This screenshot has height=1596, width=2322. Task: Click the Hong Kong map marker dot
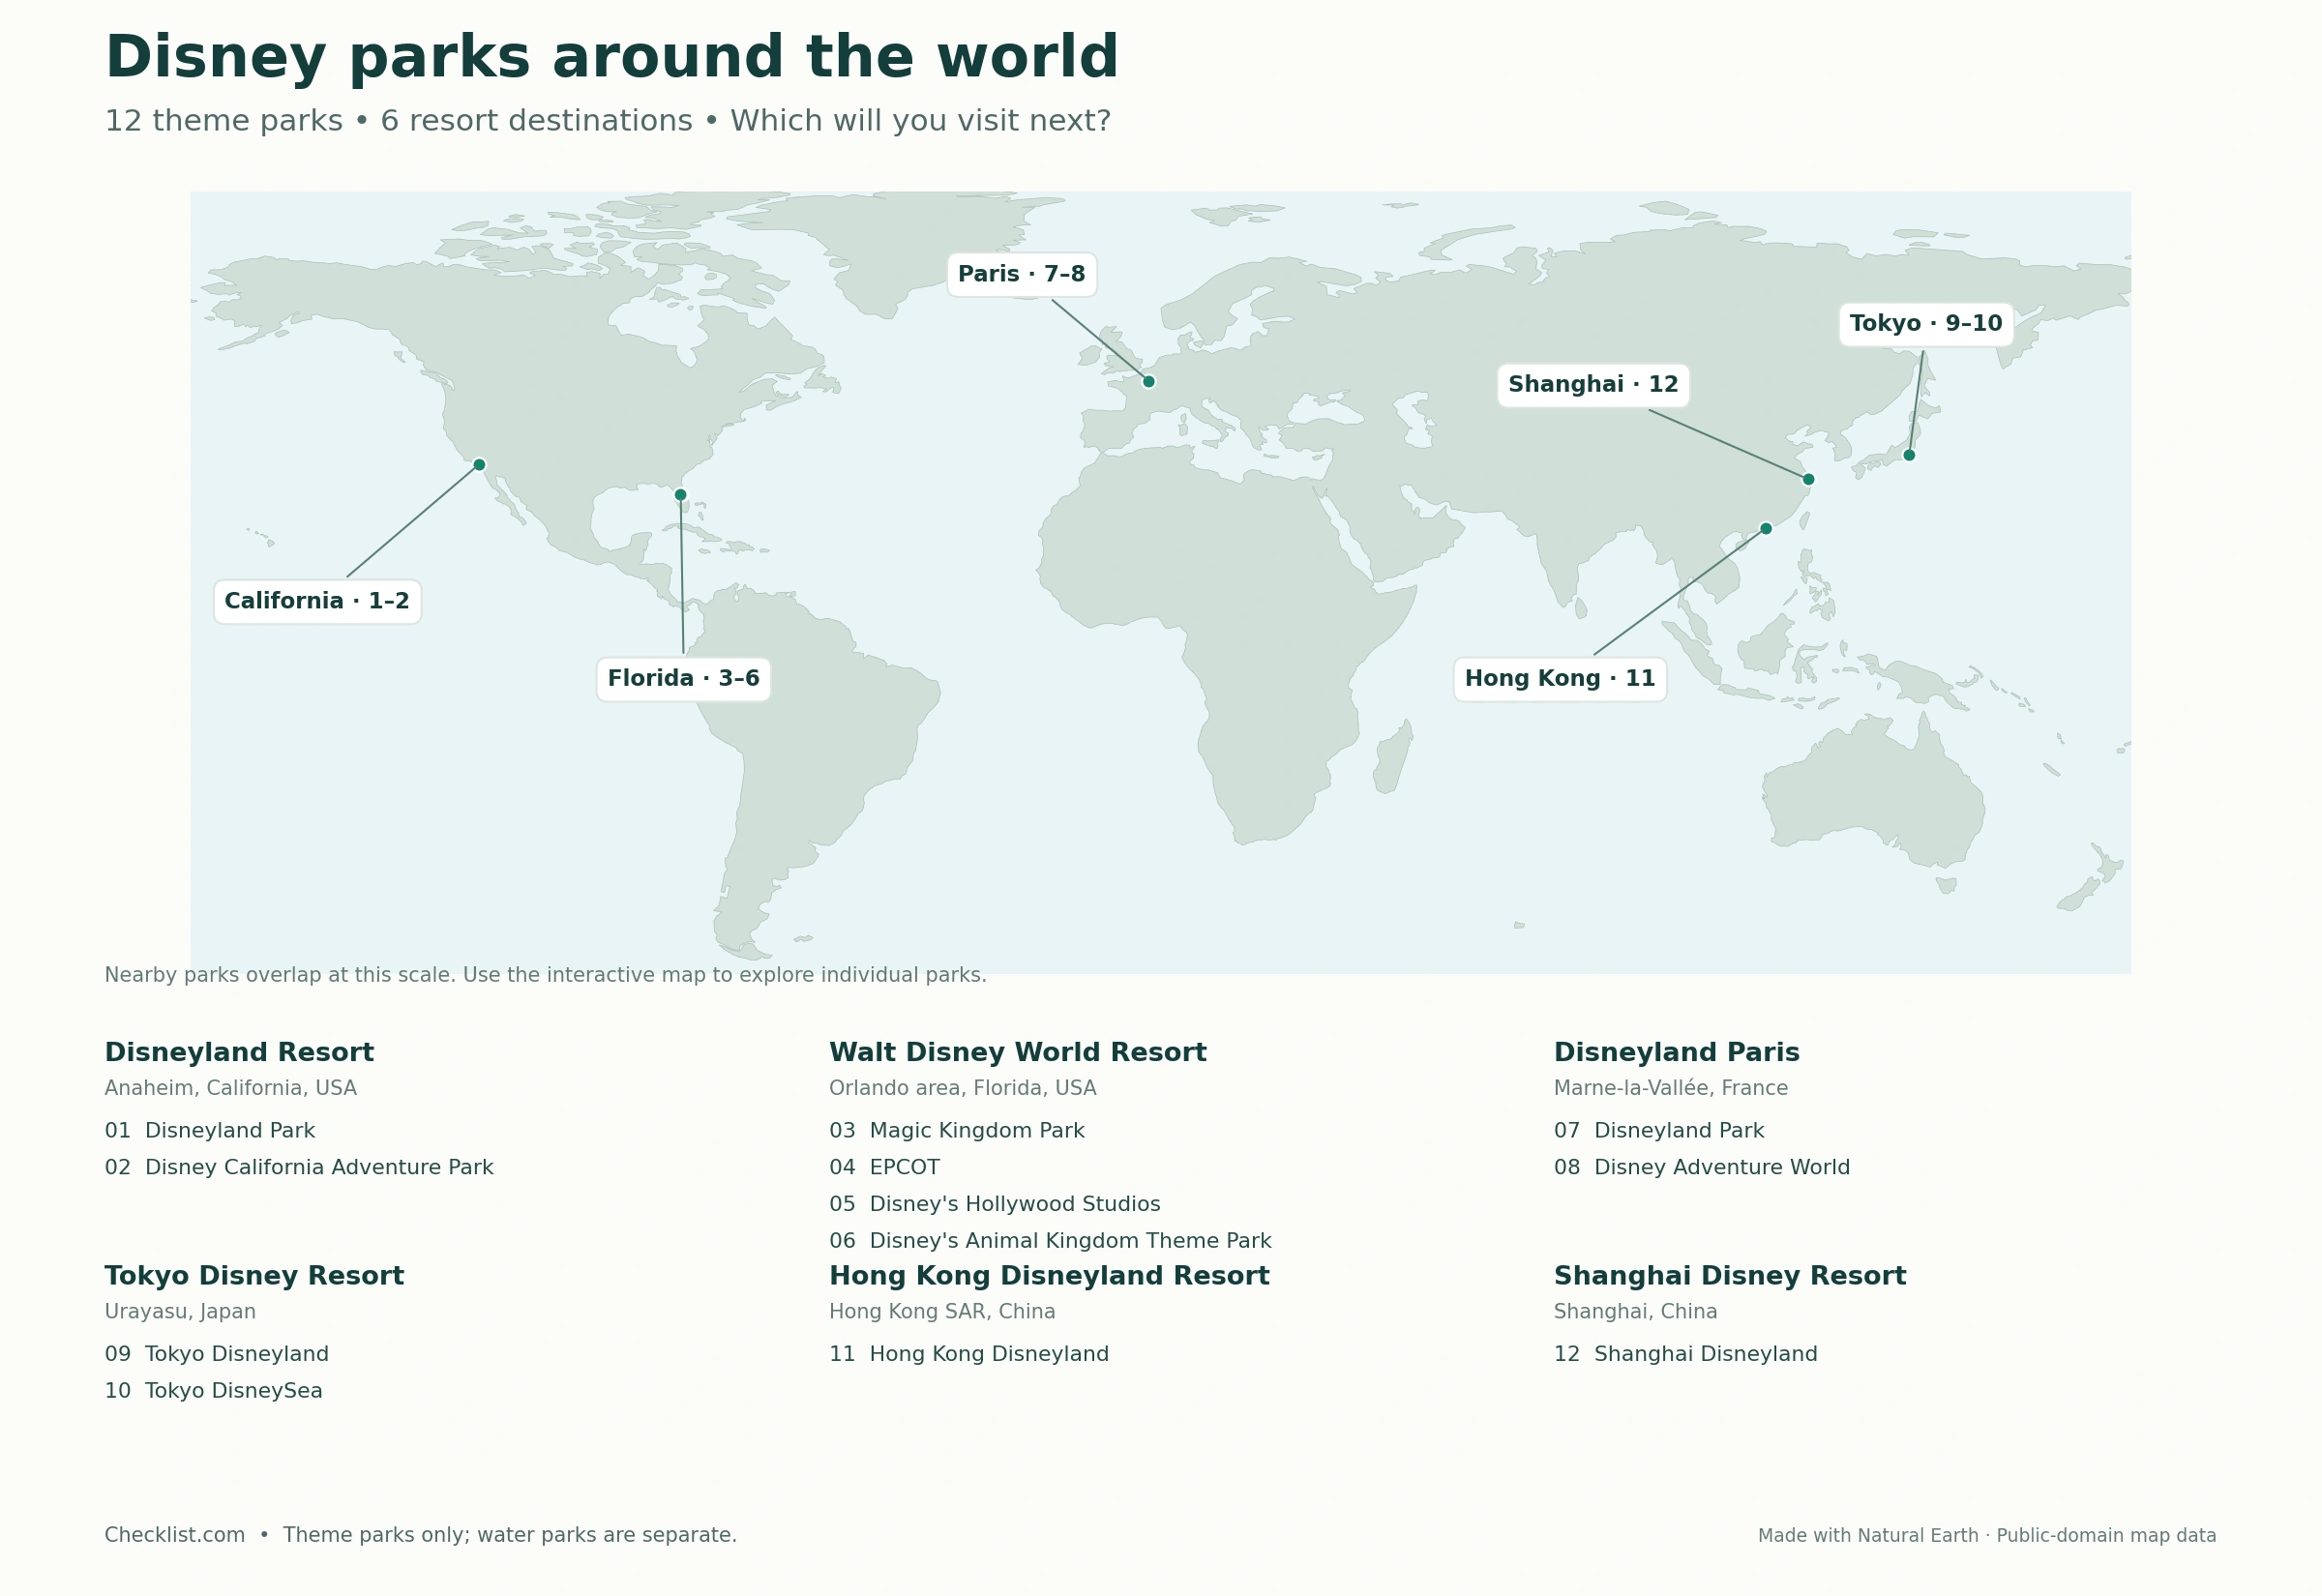[x=1765, y=528]
